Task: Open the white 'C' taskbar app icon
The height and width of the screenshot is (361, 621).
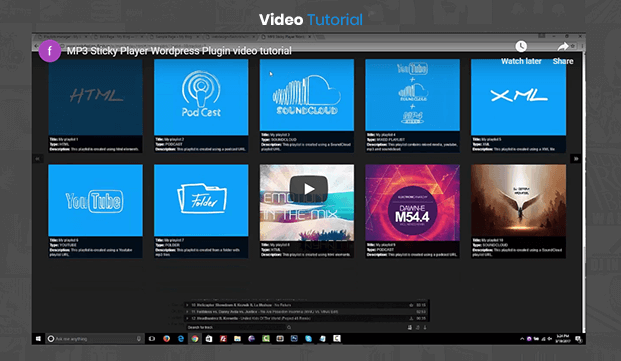Action: coord(337,339)
